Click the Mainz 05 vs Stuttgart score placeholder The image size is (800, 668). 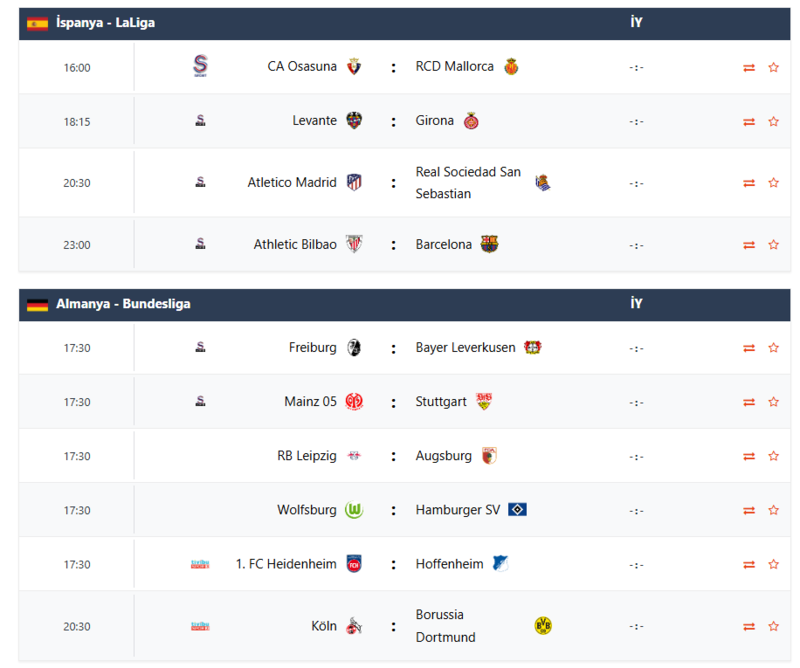click(x=636, y=403)
